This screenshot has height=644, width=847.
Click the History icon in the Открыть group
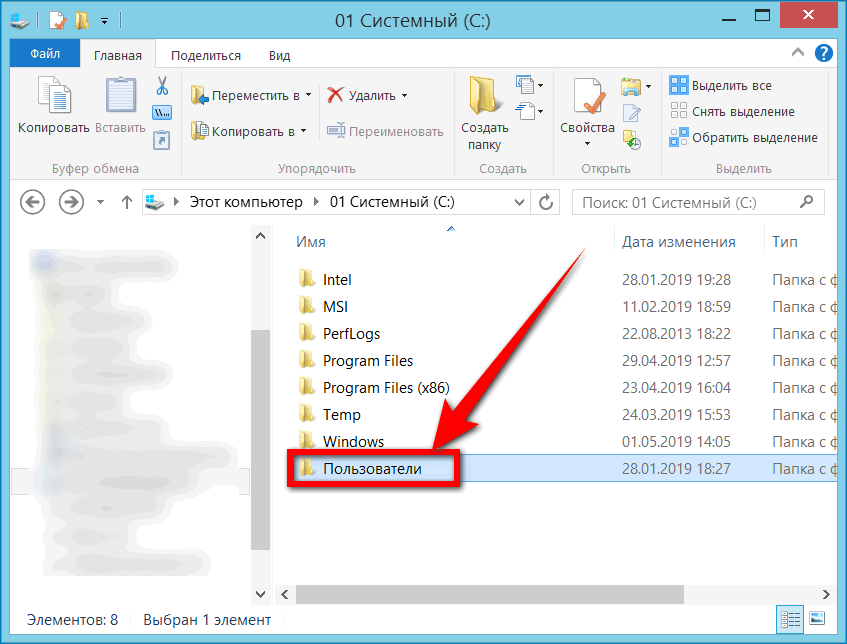(631, 140)
